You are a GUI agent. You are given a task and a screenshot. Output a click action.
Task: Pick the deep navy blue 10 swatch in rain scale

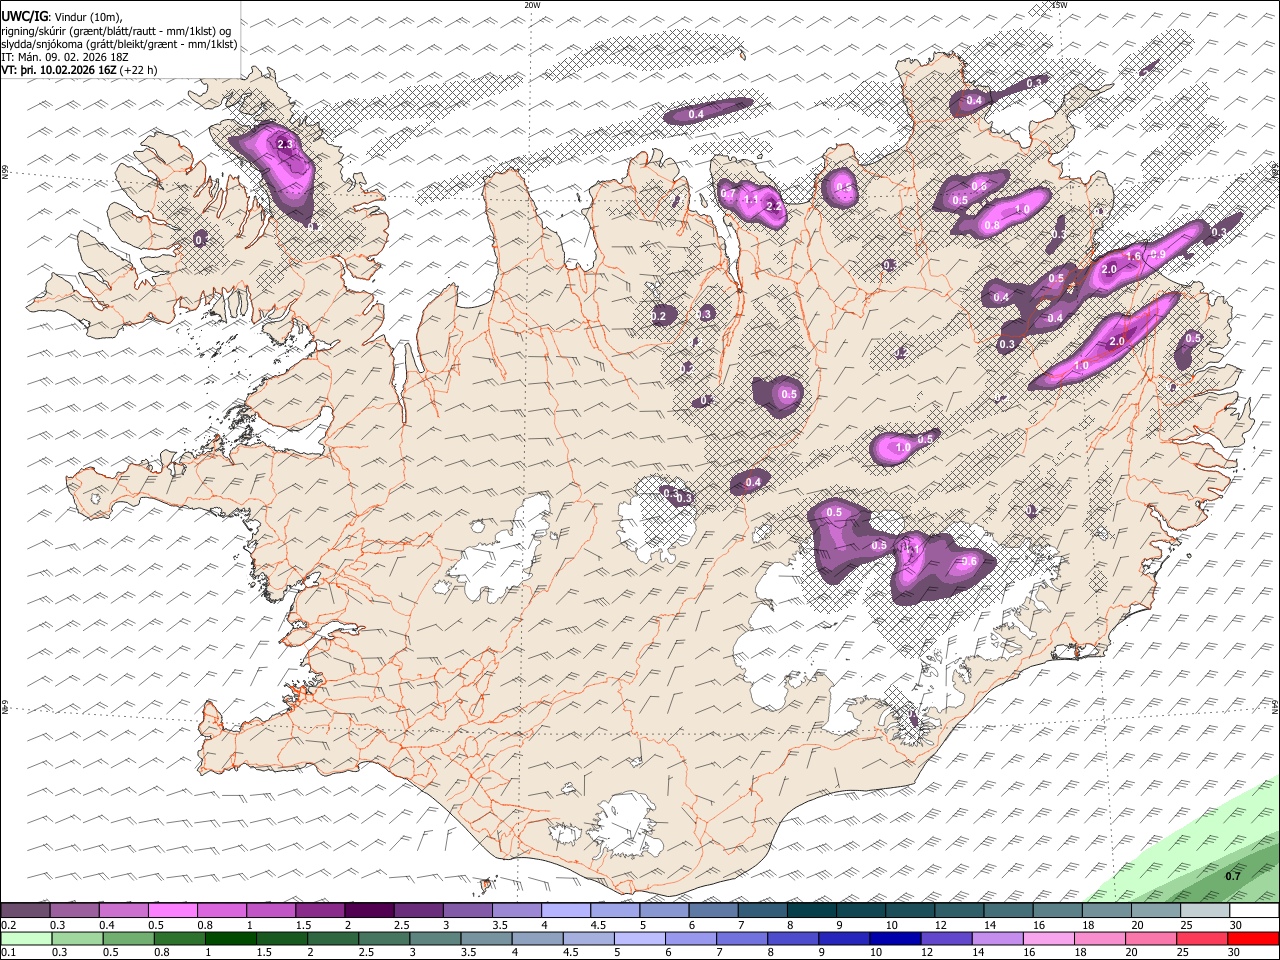894,939
